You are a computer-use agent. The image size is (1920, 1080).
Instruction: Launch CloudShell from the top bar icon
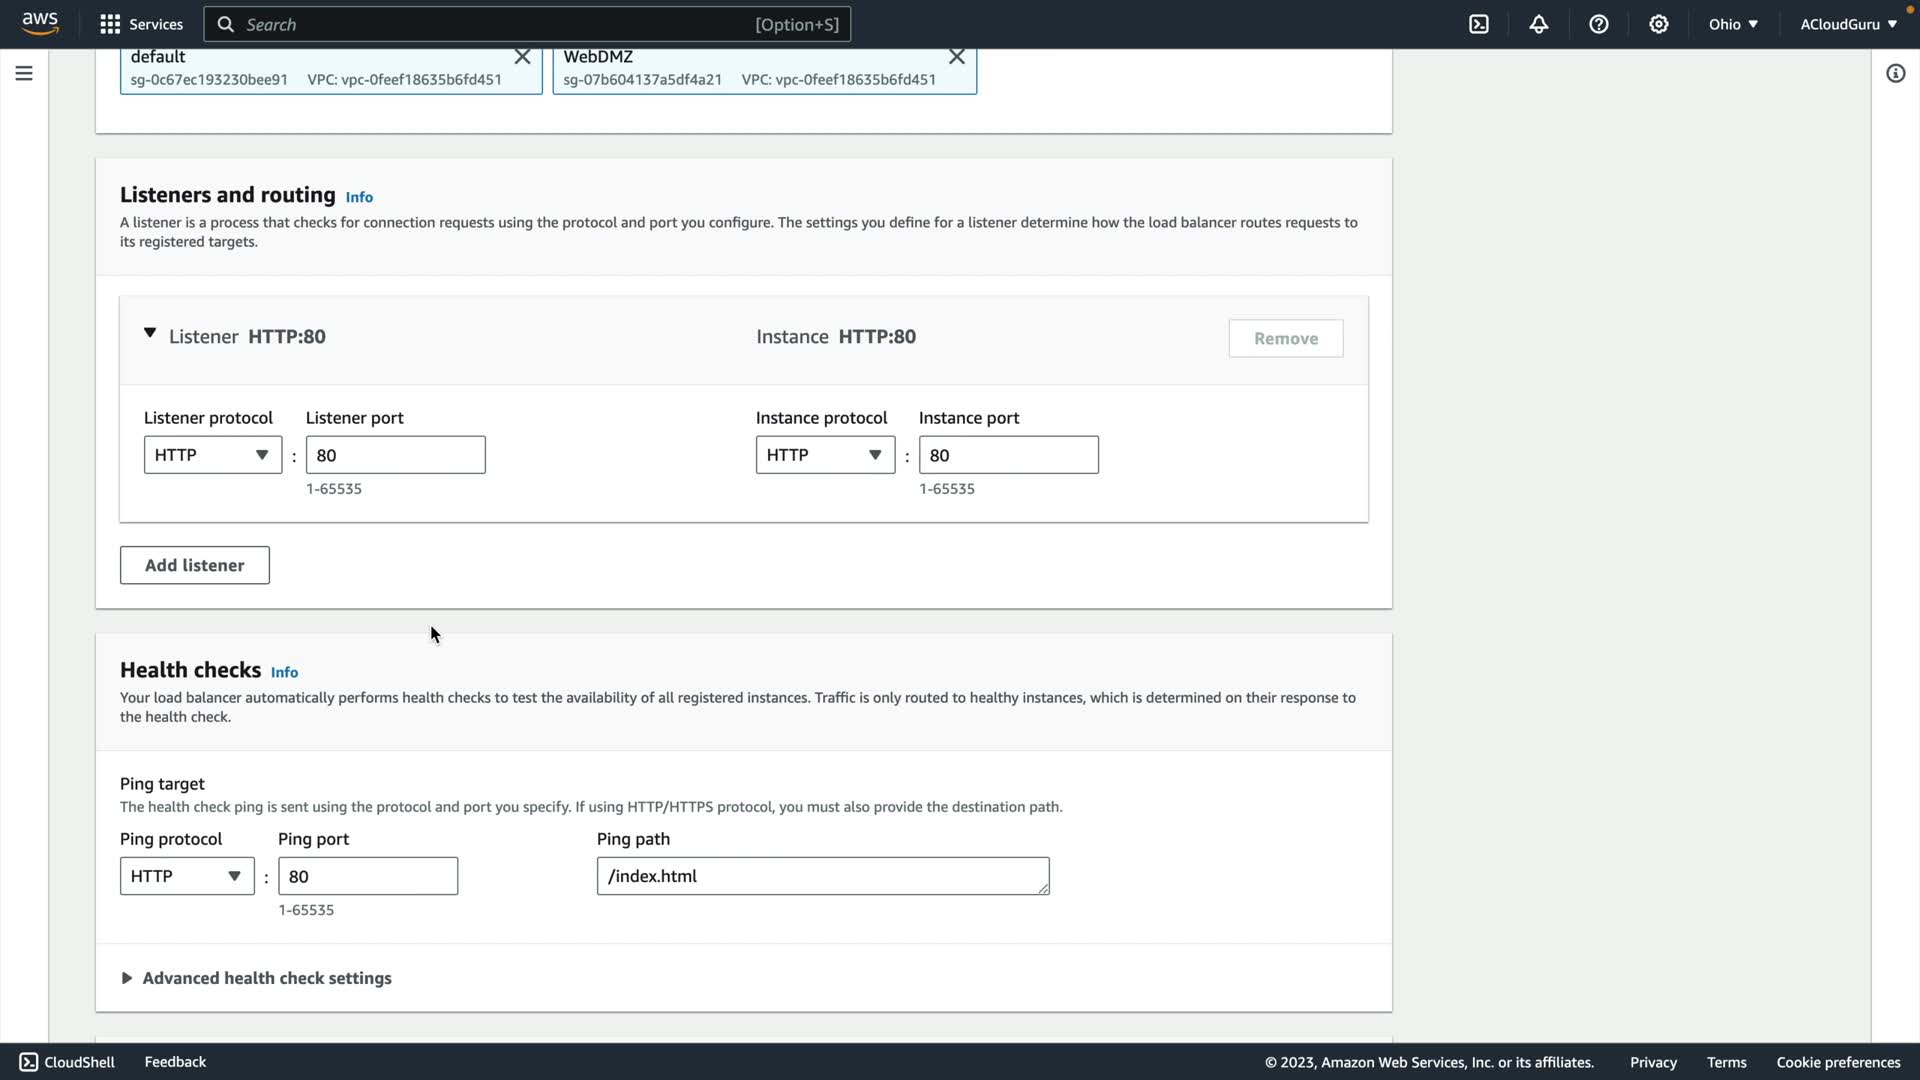coord(1479,24)
